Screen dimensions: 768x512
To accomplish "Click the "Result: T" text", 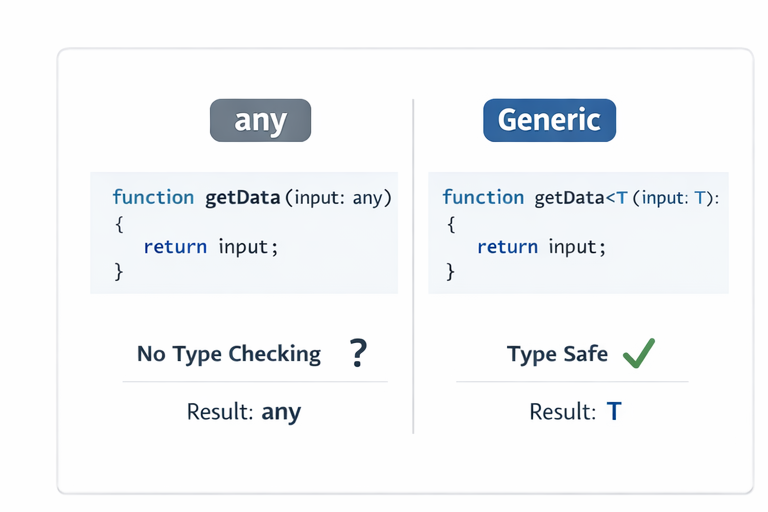I will point(575,411).
